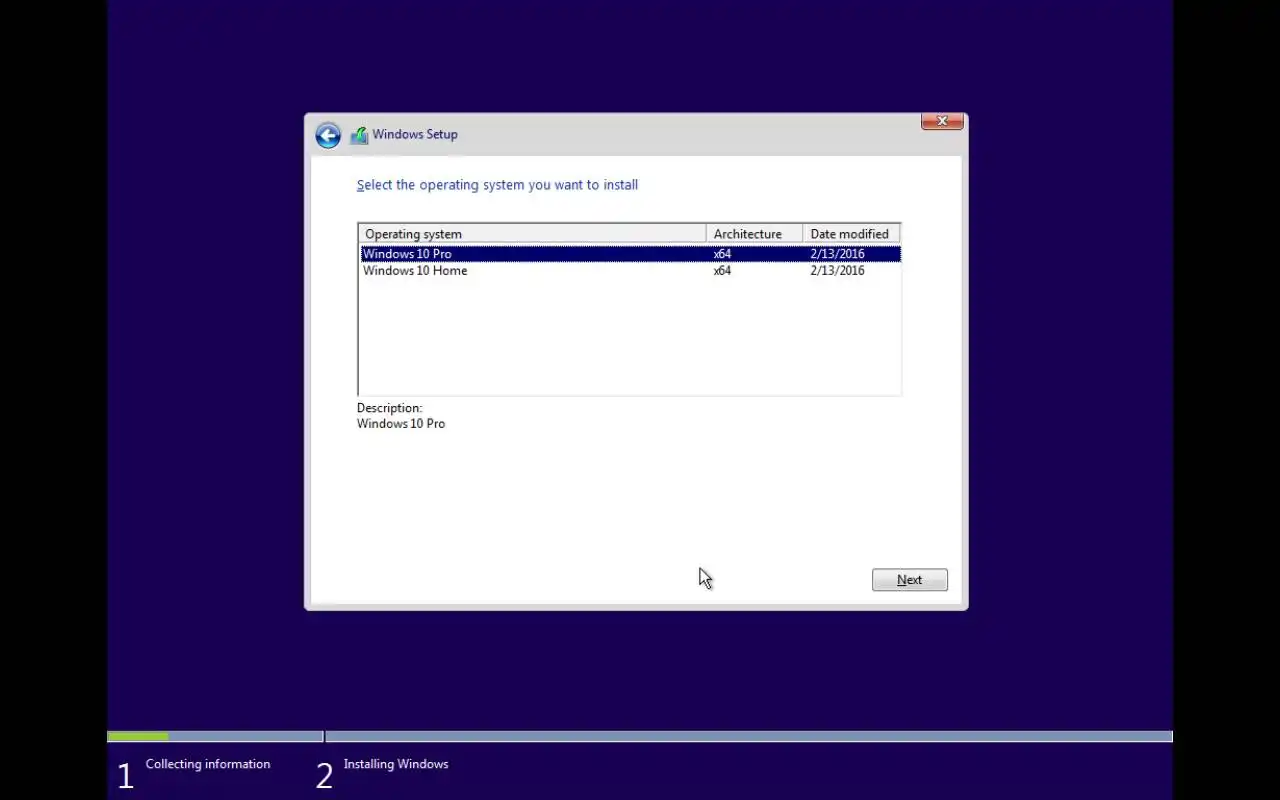
Task: Click the green setup progress bar
Action: 138,737
